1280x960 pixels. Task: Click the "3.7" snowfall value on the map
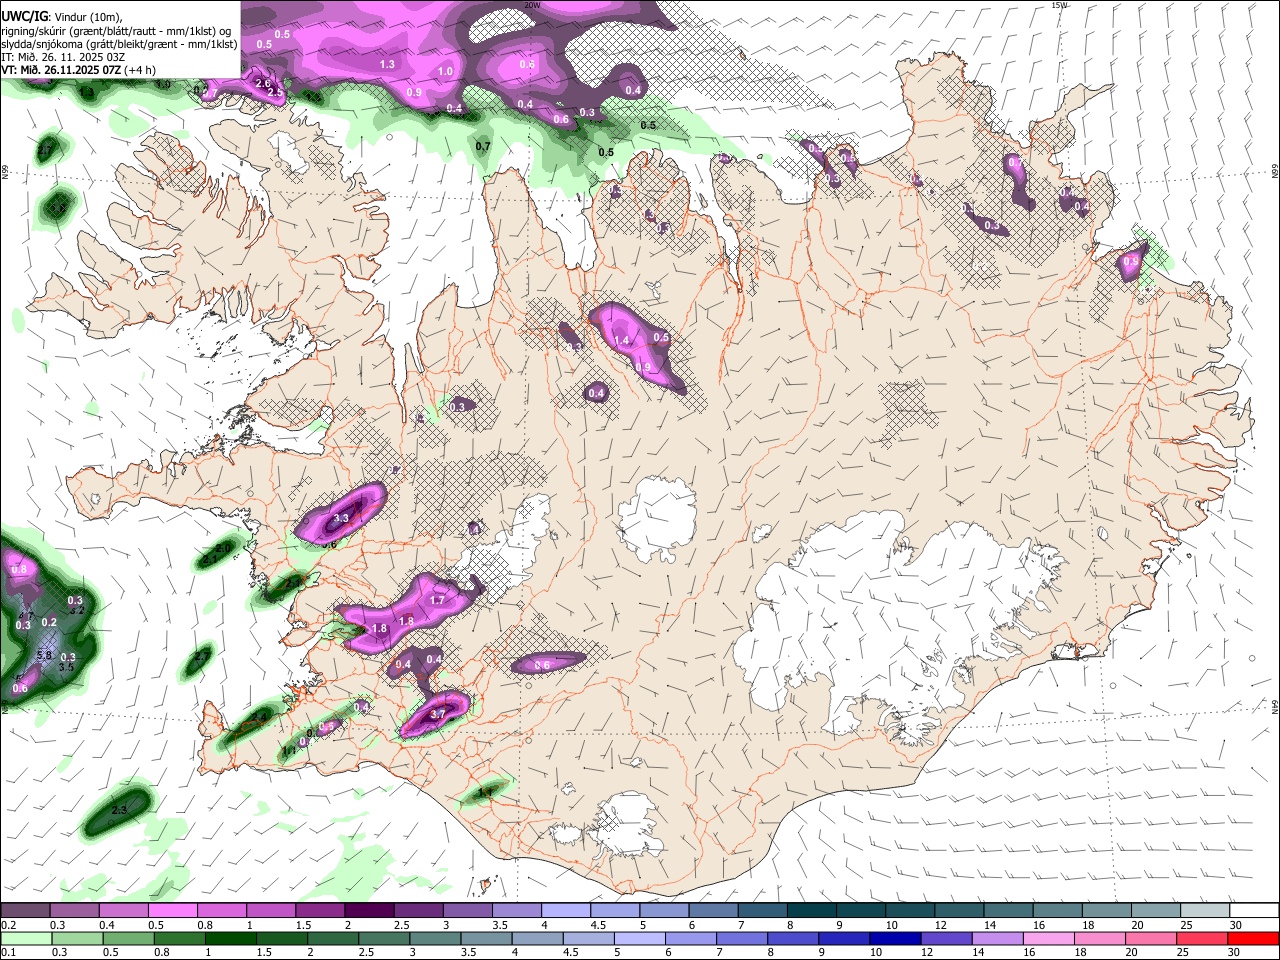[x=437, y=715]
